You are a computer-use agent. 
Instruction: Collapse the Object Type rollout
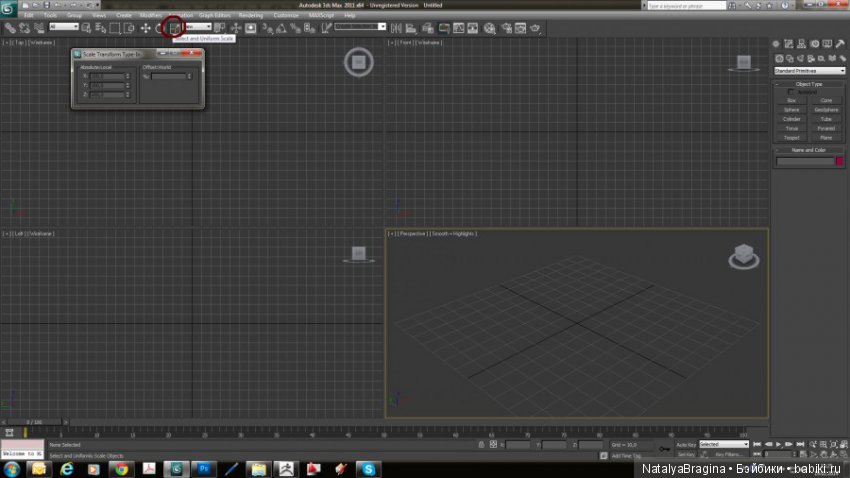click(x=809, y=84)
